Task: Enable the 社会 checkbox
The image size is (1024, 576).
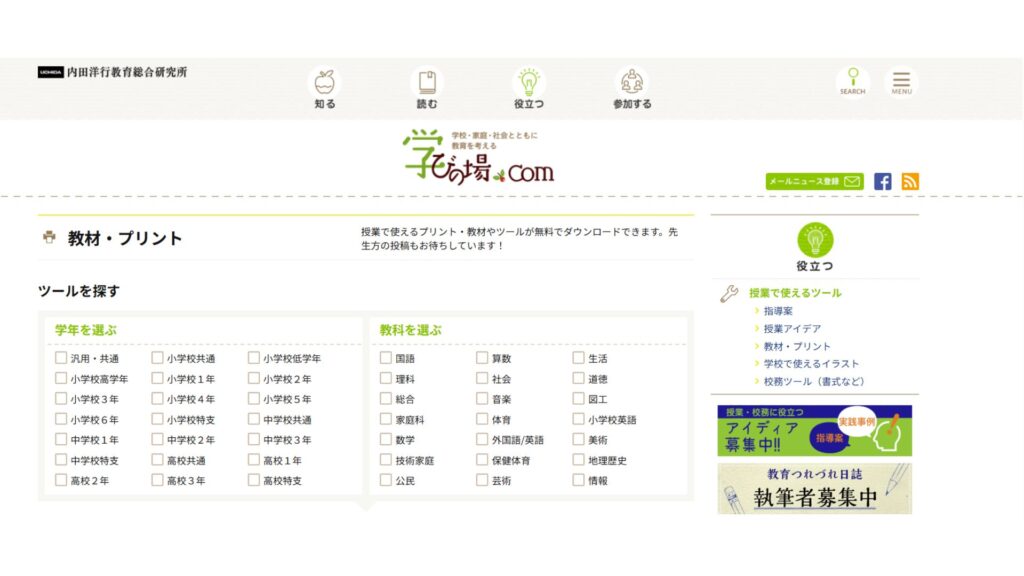Action: 482,378
